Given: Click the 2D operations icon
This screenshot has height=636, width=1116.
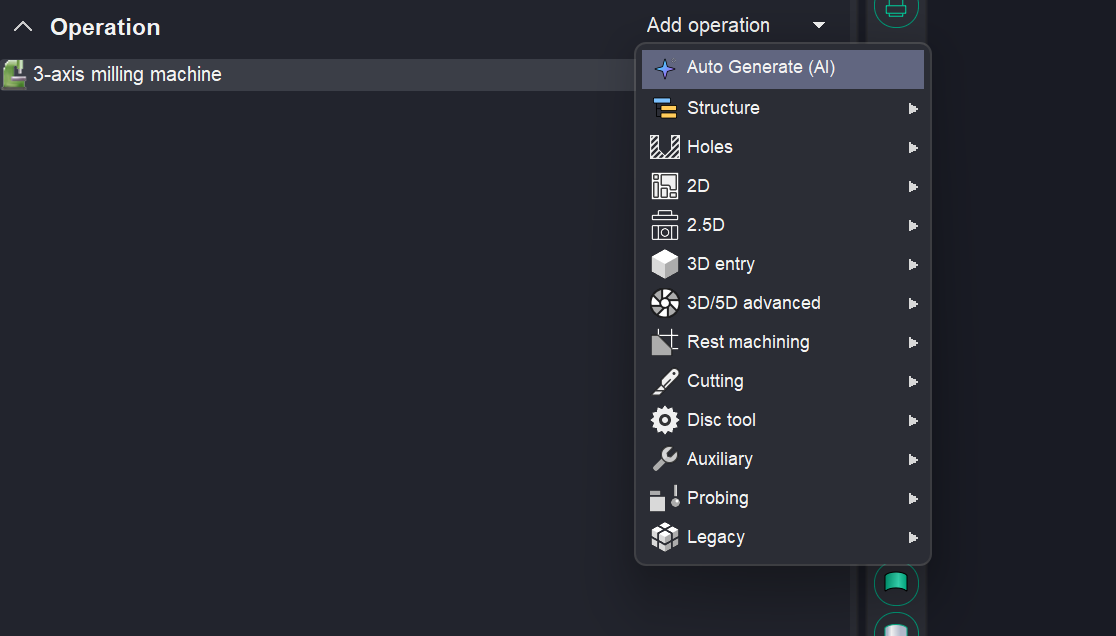Looking at the screenshot, I should click(665, 186).
